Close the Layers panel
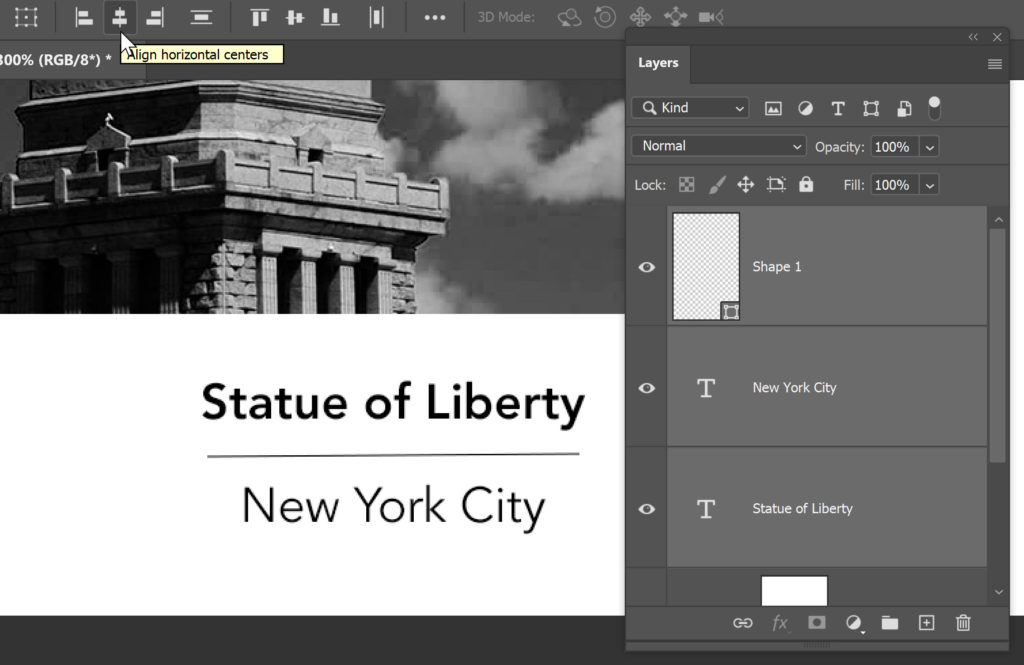This screenshot has width=1024, height=665. coord(997,37)
